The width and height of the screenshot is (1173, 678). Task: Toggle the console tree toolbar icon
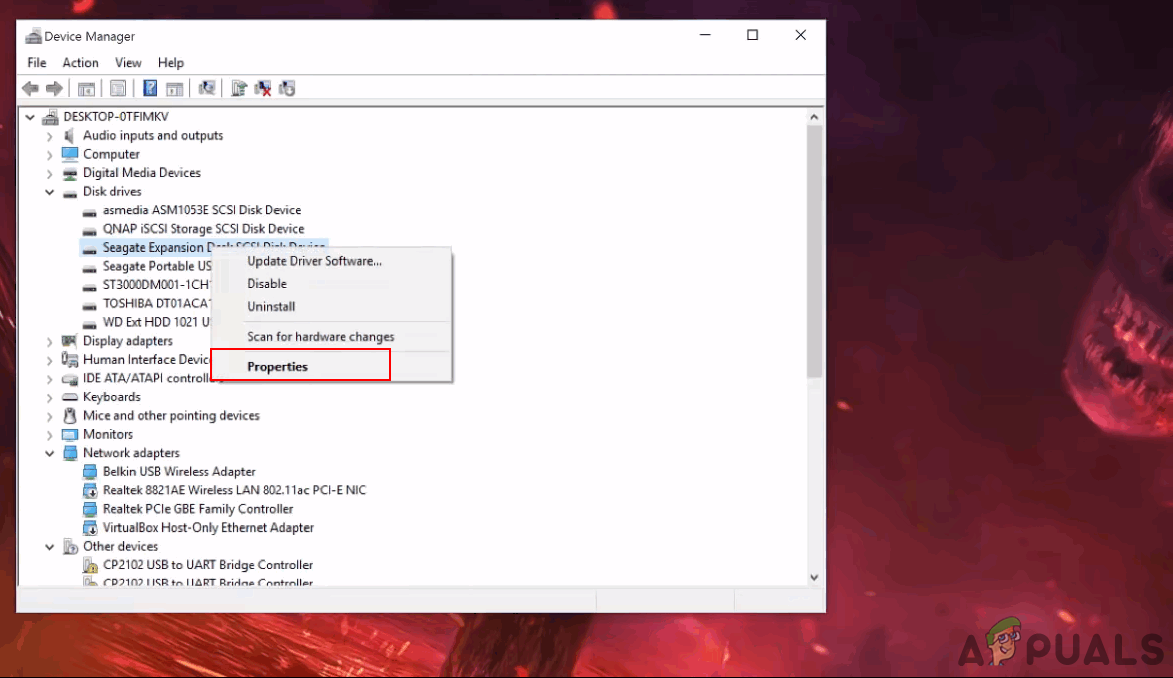[87, 89]
